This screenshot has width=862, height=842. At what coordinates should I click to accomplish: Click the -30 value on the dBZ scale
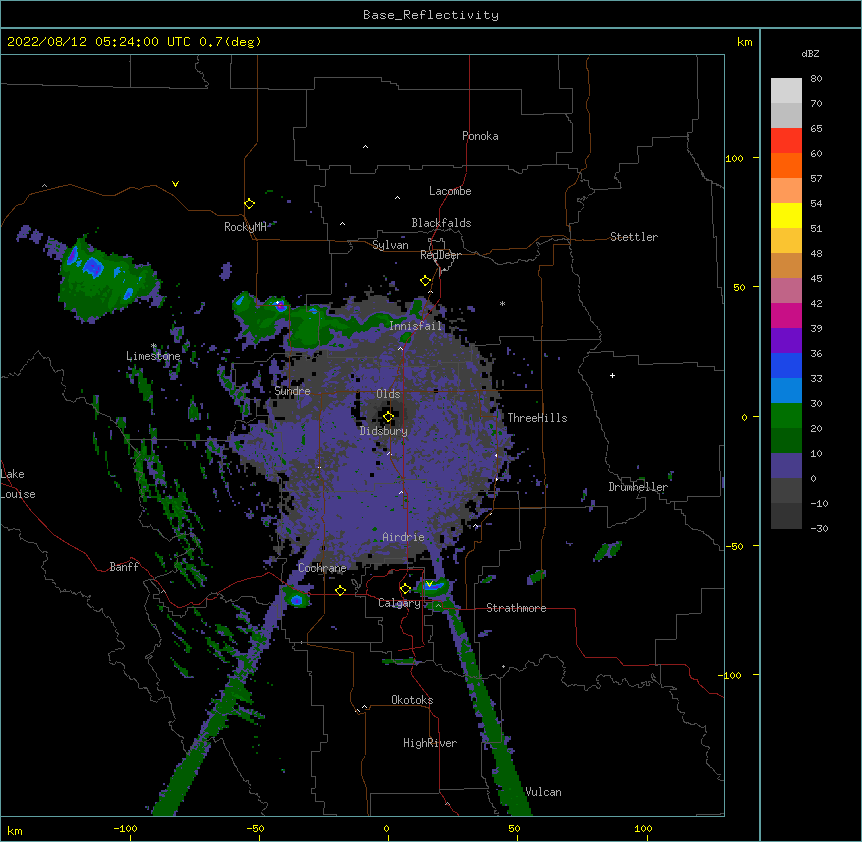pyautogui.click(x=819, y=529)
